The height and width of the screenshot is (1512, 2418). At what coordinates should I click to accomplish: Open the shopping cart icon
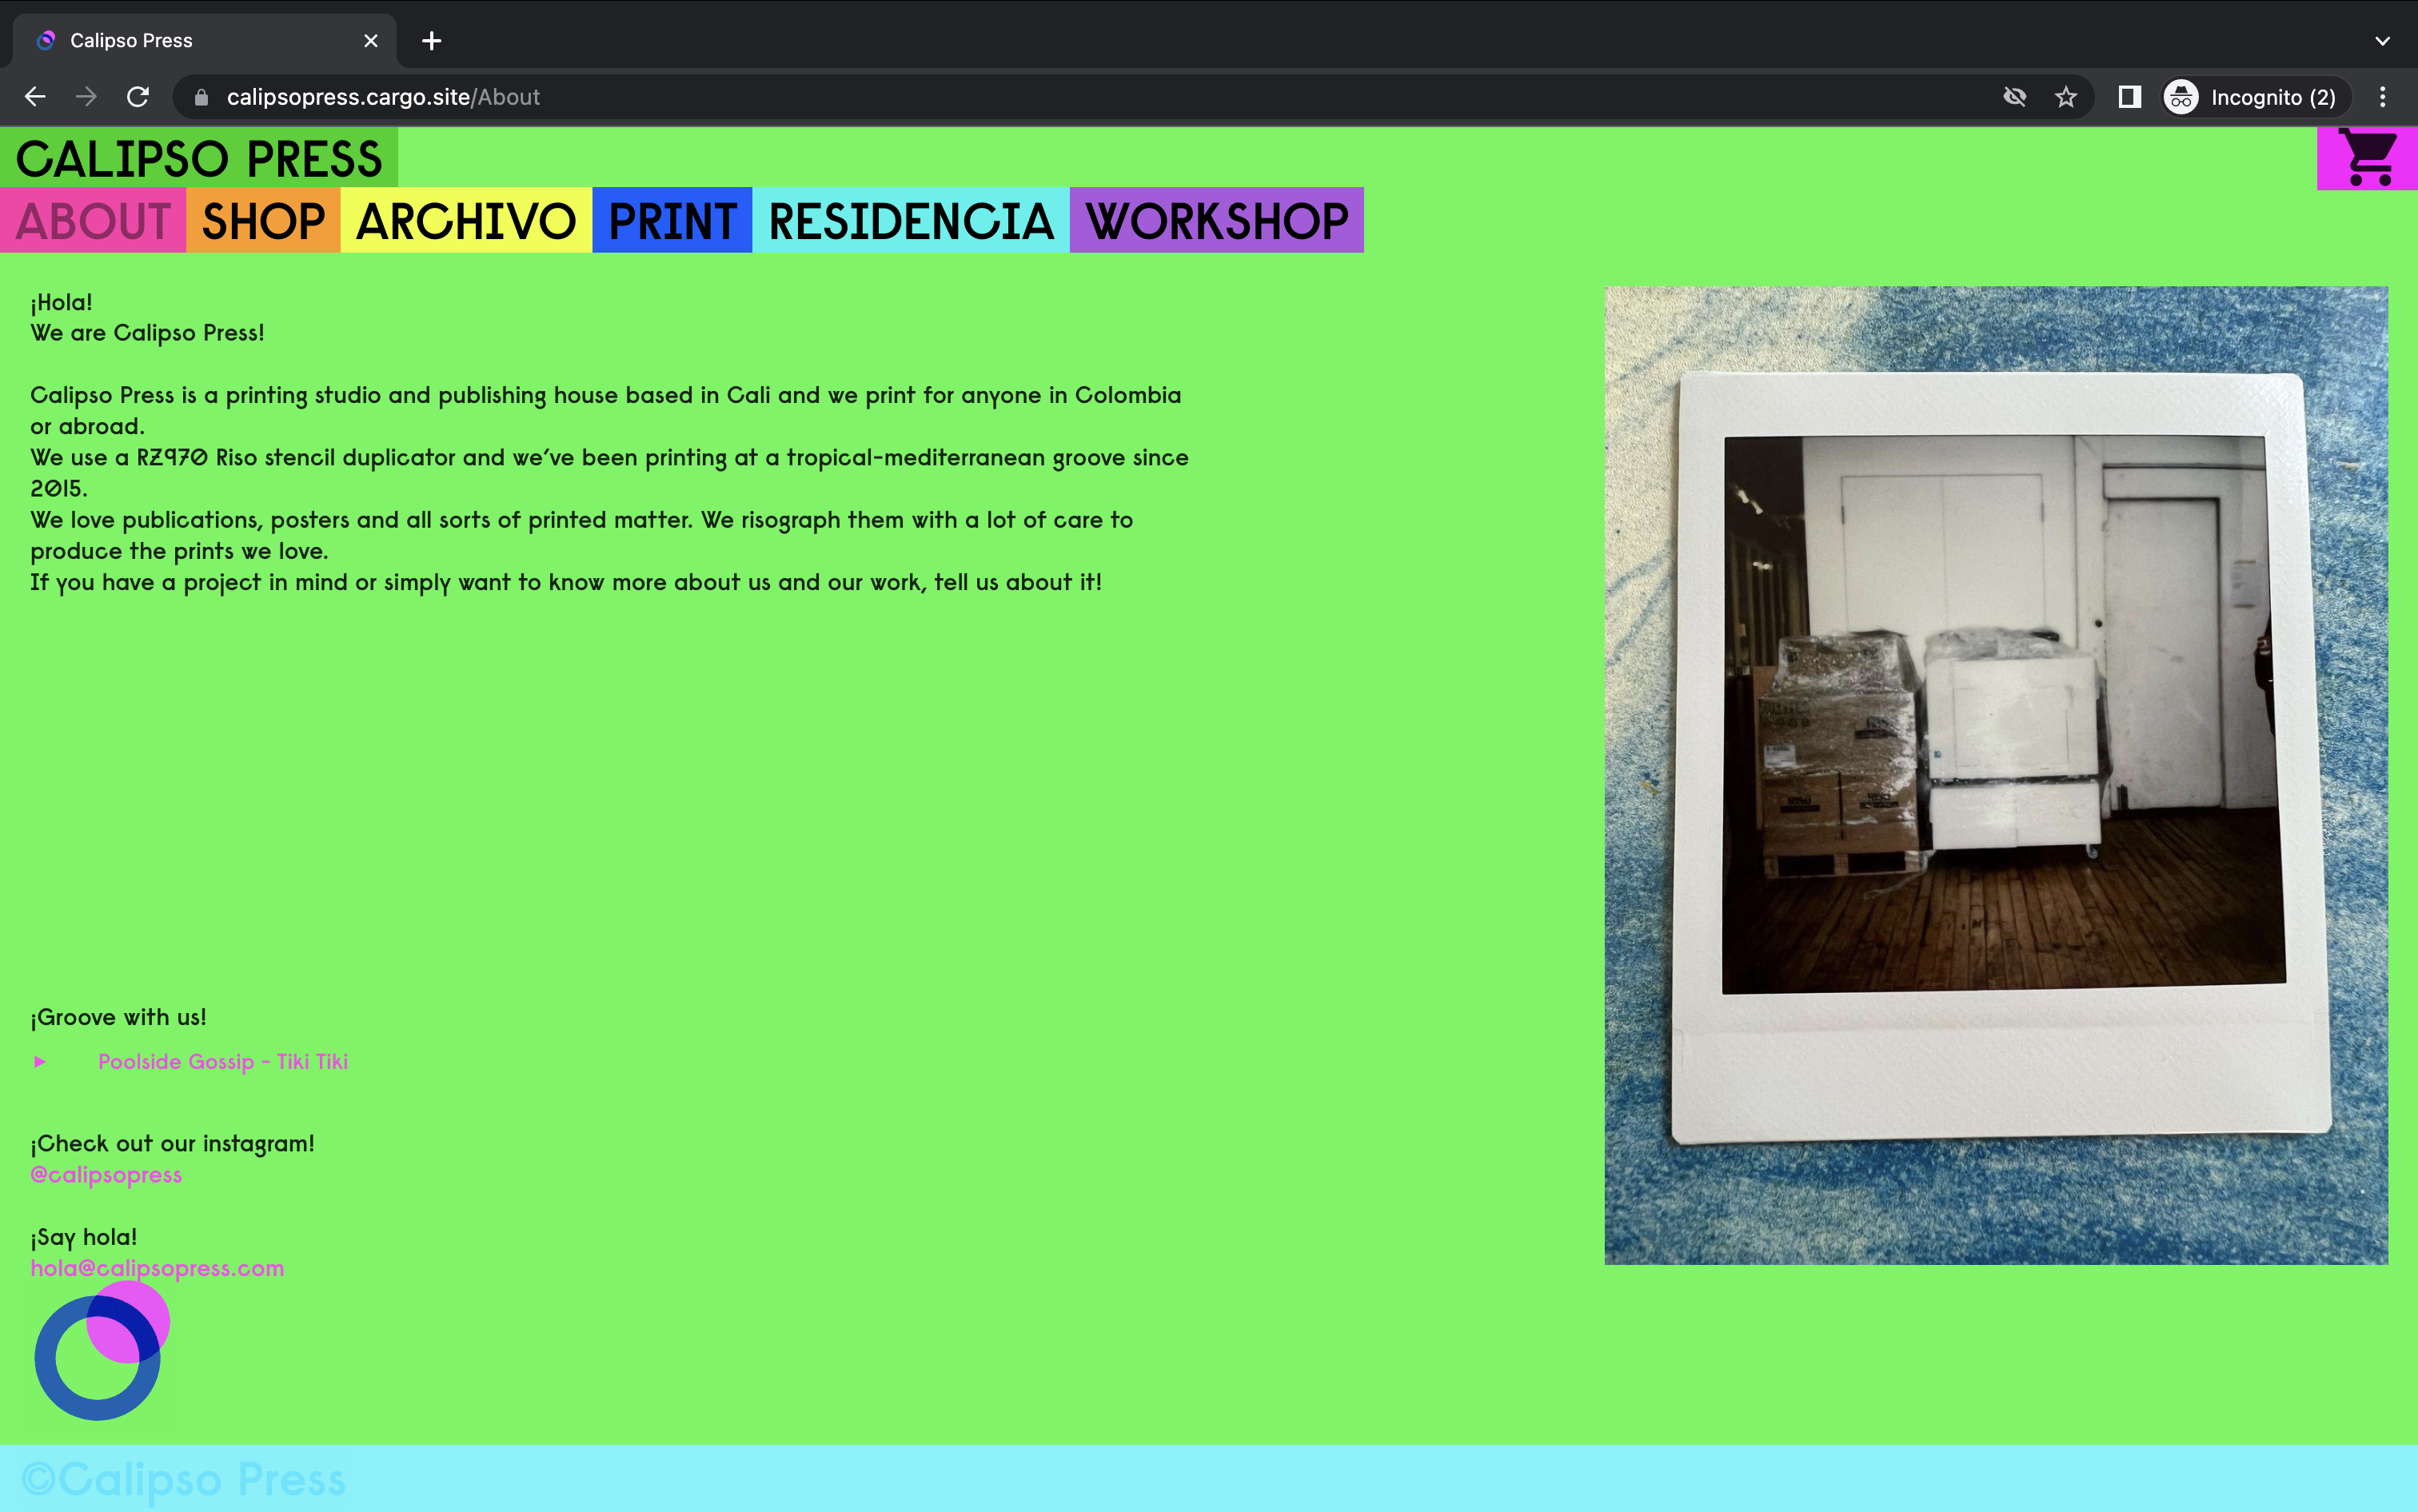coord(2368,158)
